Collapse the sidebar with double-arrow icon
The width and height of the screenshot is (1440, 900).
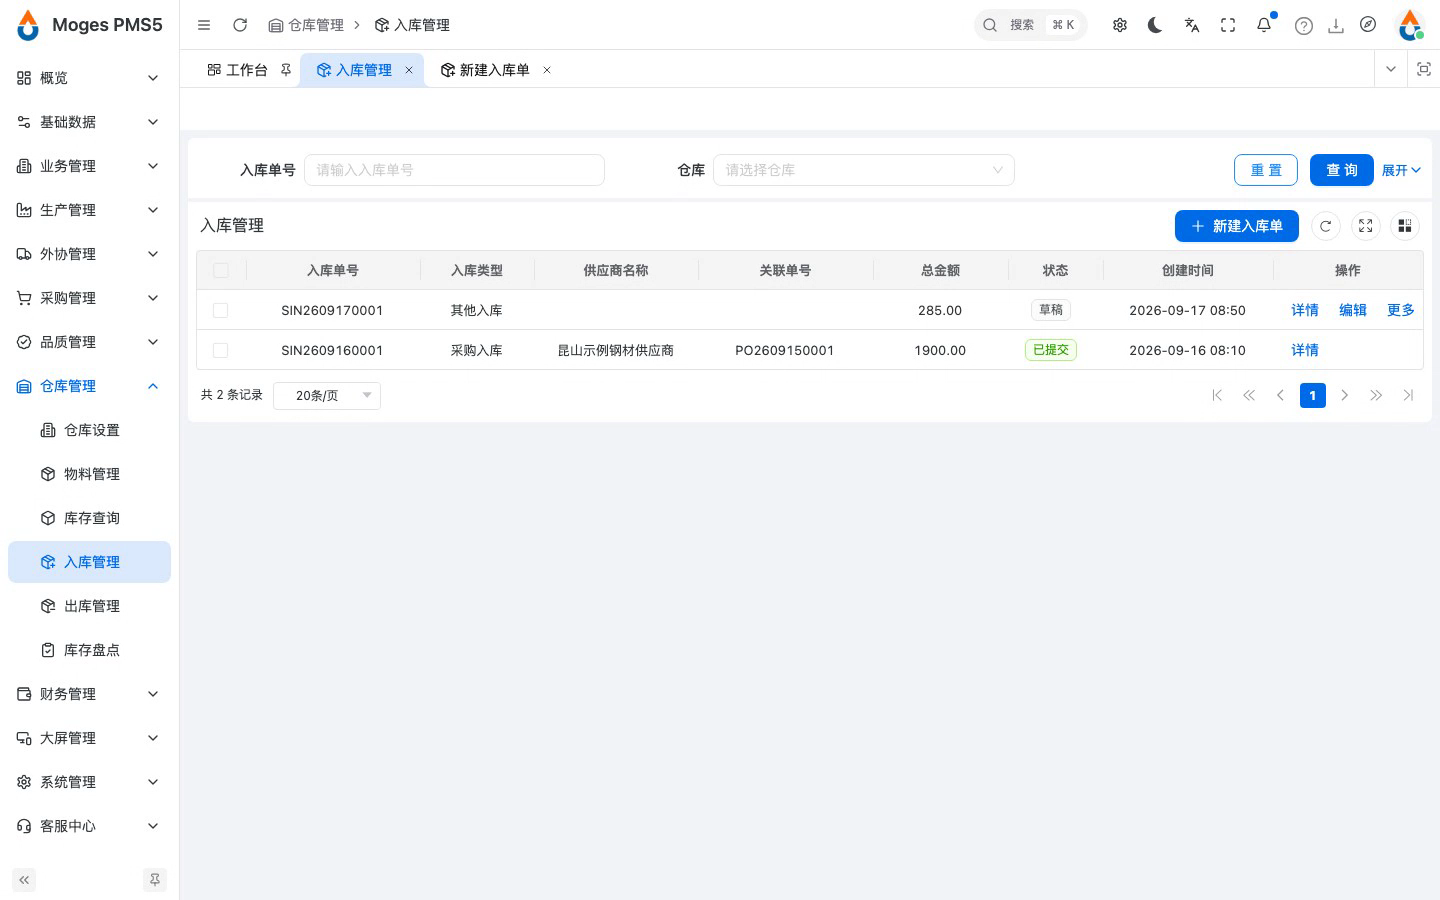[24, 880]
